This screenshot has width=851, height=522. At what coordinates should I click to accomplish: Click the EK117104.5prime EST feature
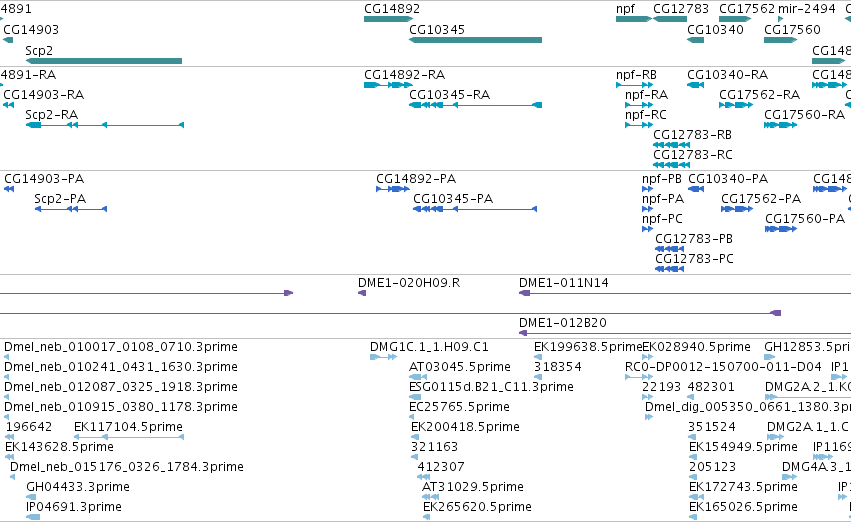pyautogui.click(x=129, y=437)
